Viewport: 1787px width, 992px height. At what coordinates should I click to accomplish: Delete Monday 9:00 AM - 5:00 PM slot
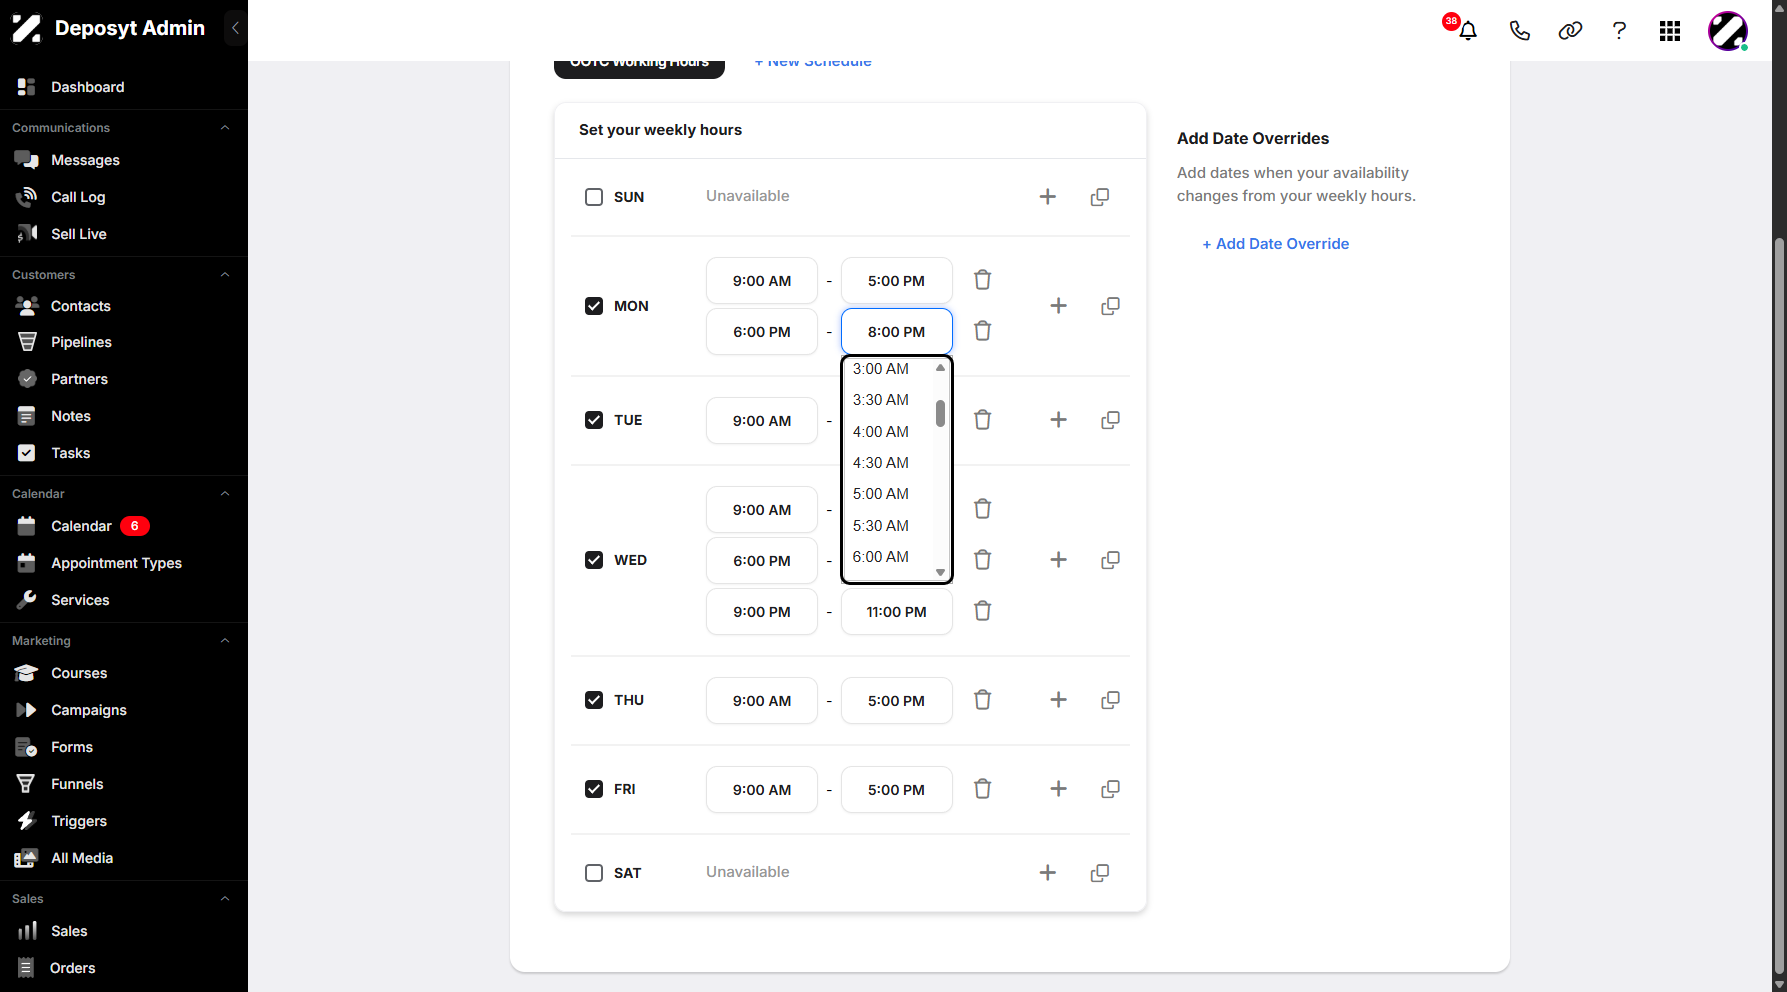click(983, 280)
